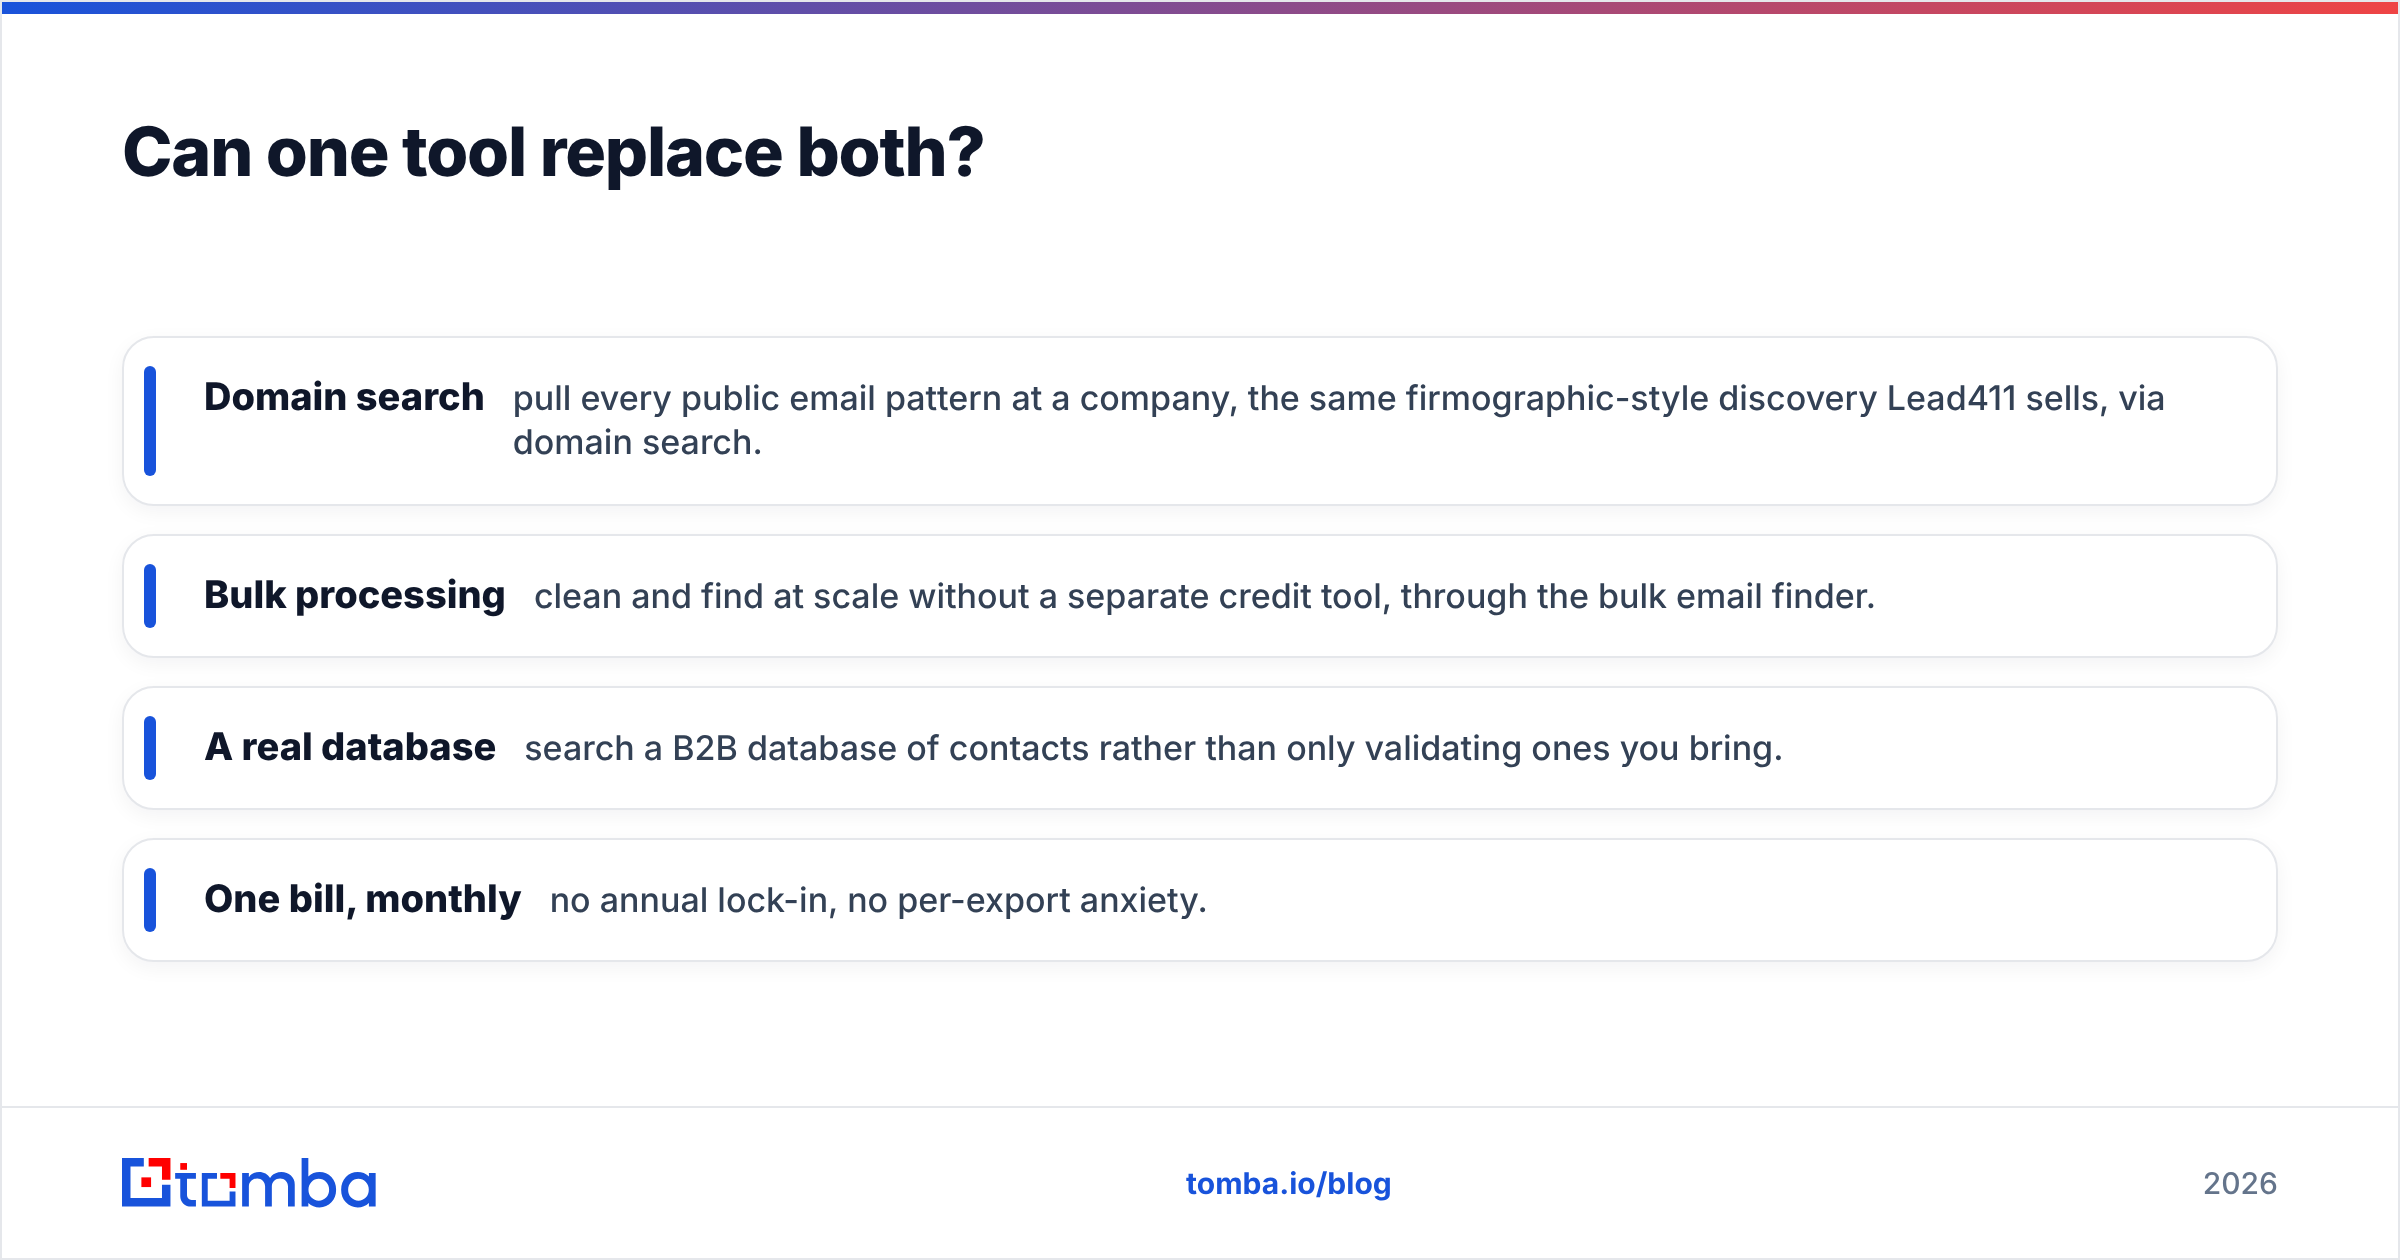2400x1260 pixels.
Task: Click the blue accent bar beside Bulk processing
Action: tap(150, 596)
